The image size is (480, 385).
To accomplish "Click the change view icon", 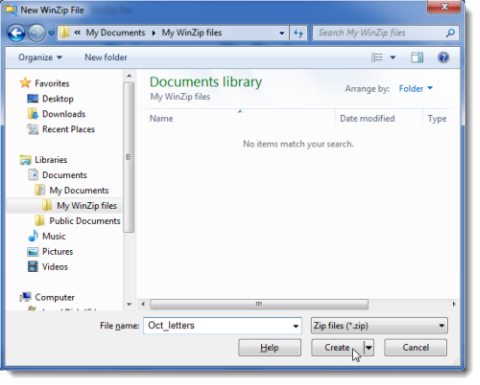I will (377, 57).
